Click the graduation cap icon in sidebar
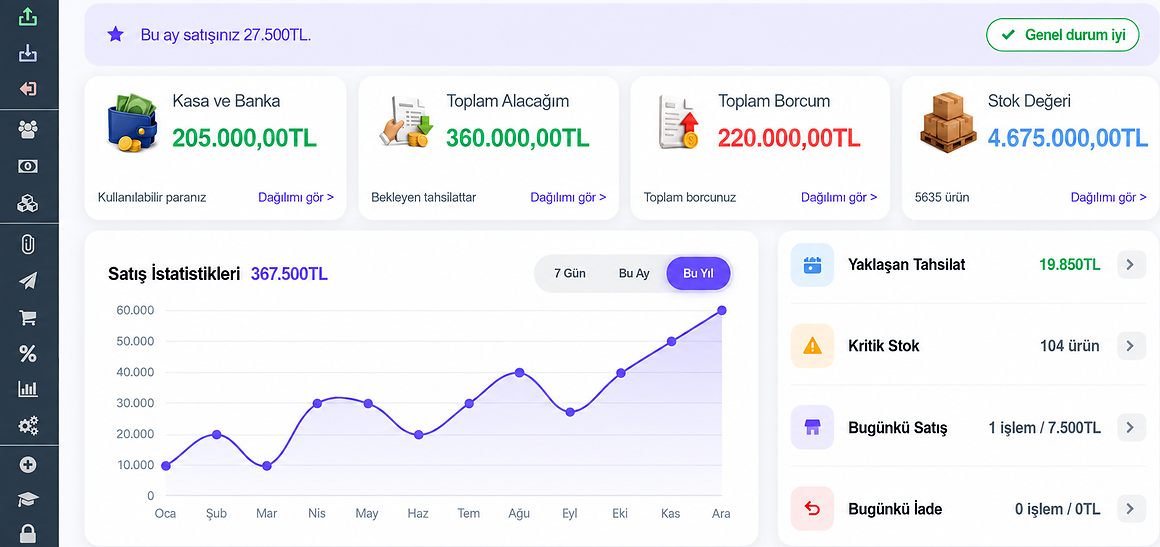This screenshot has width=1160, height=547. tap(27, 500)
